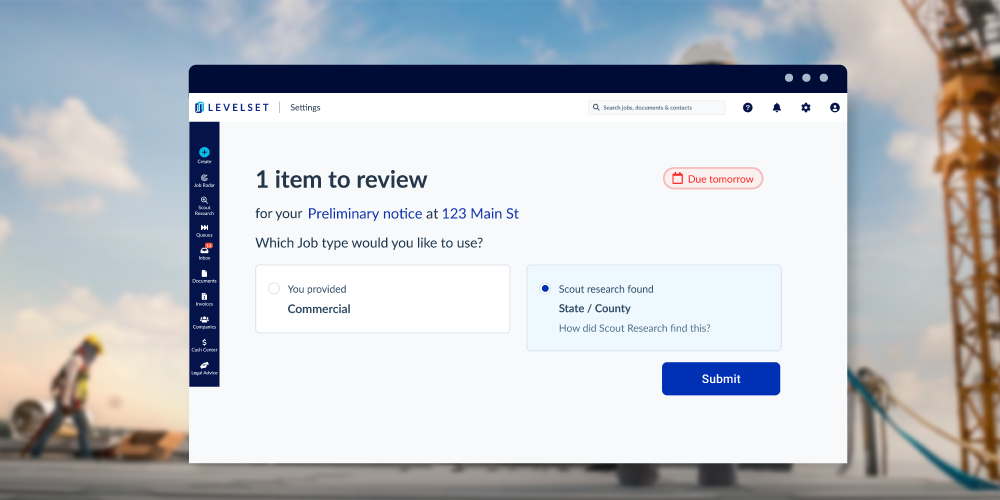Click the help question mark icon
The image size is (1000, 500).
point(748,108)
